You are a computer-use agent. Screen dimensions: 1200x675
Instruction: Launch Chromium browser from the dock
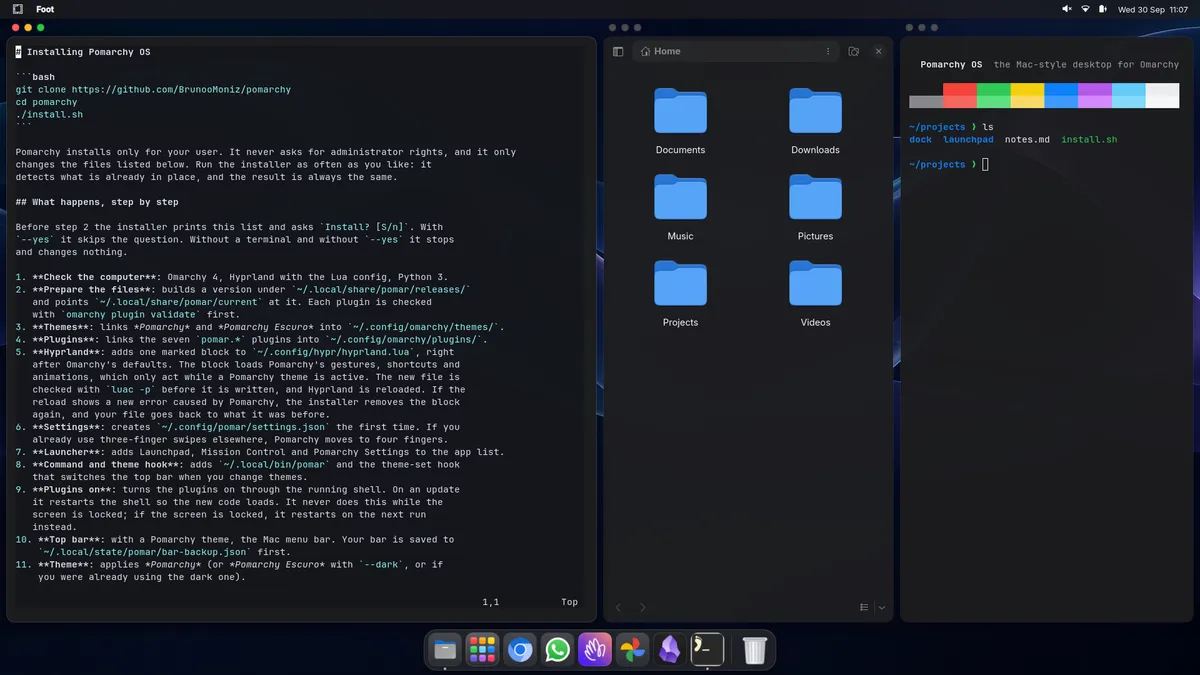coord(520,650)
